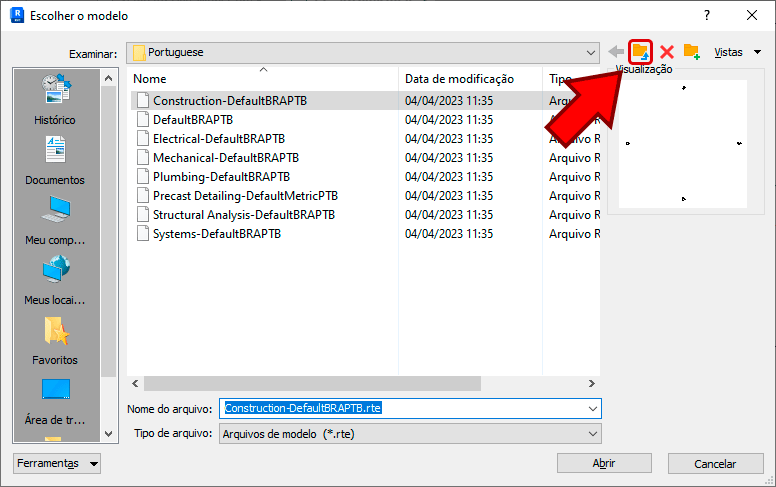Open the Ferramentas dropdown
Screen dimensions: 776x487
[57, 464]
